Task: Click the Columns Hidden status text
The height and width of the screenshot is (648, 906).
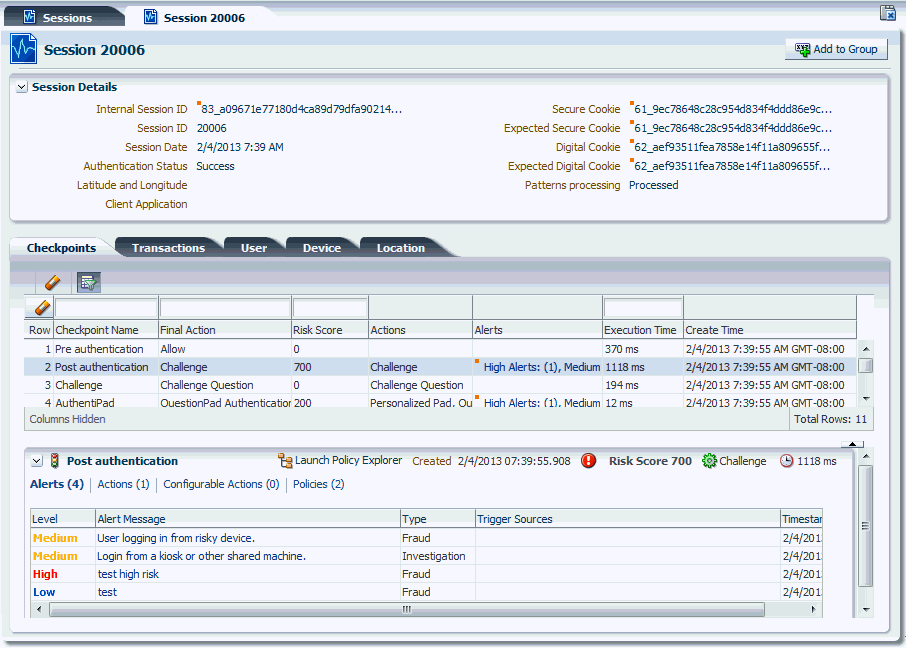Action: pyautogui.click(x=67, y=419)
